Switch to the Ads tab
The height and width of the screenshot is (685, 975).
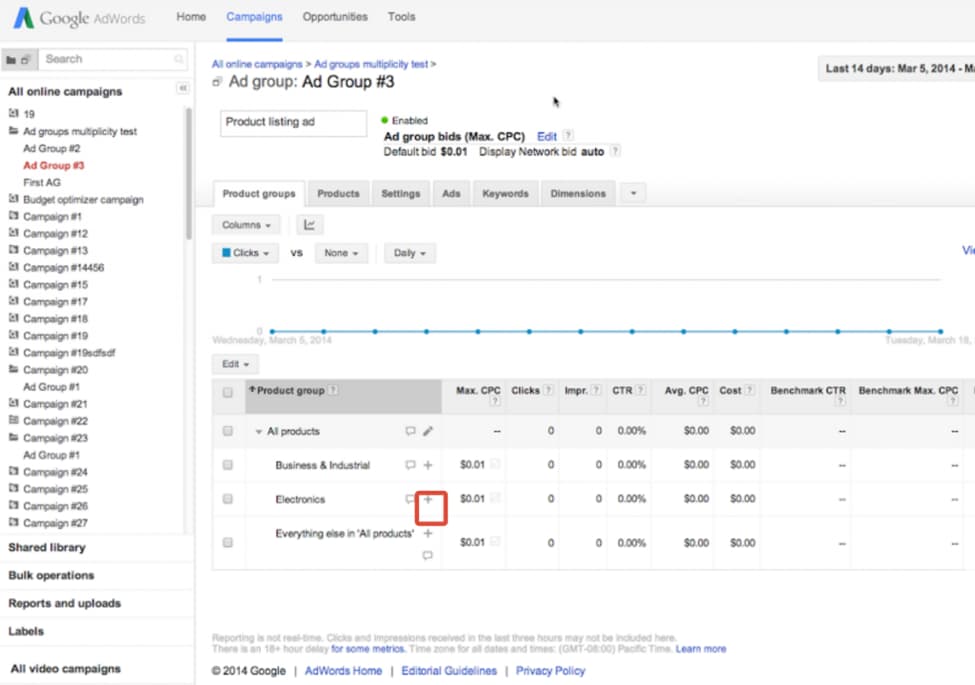451,194
